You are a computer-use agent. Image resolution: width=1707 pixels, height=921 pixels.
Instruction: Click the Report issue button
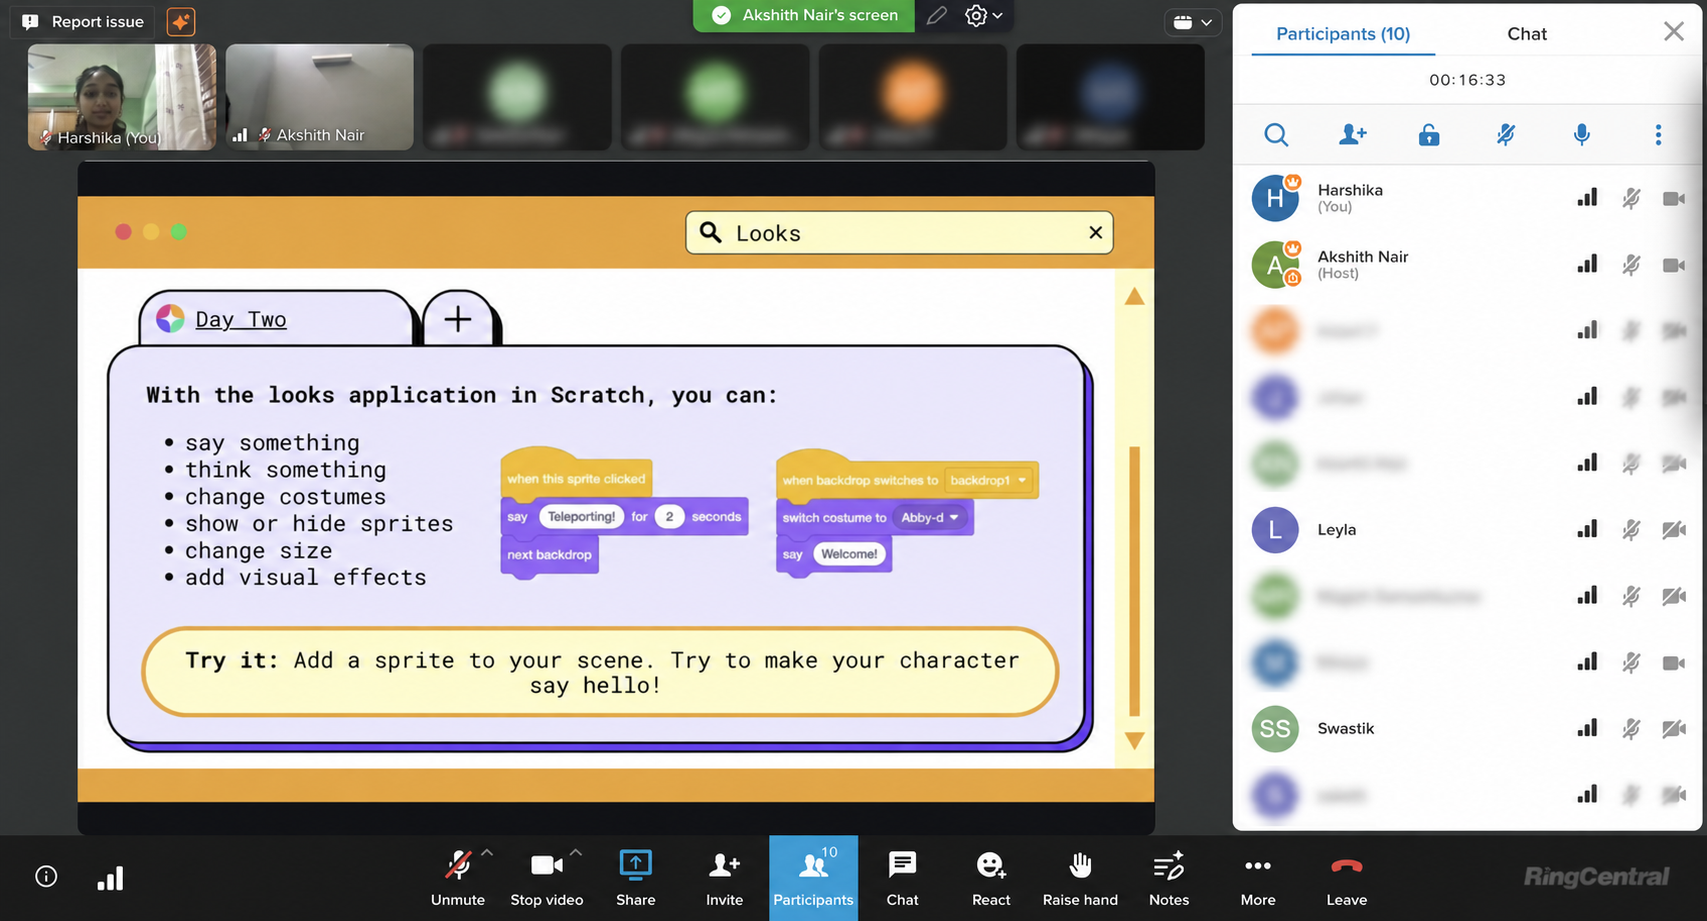point(84,21)
